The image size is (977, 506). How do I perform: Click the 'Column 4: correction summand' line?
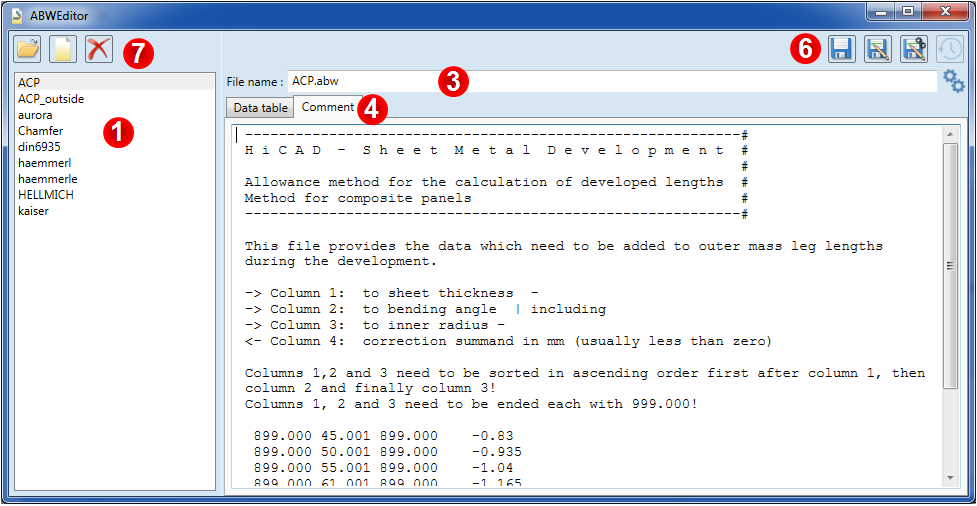(x=508, y=341)
